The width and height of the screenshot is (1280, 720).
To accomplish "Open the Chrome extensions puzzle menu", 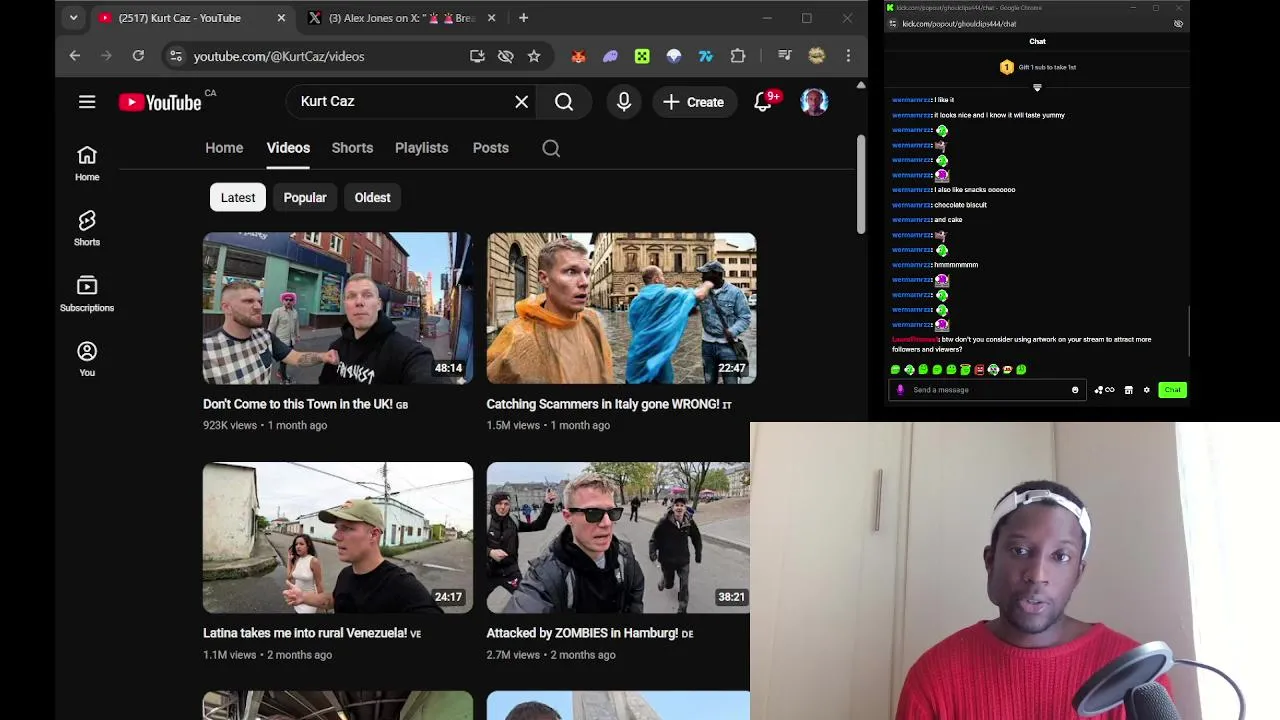I will click(x=738, y=56).
